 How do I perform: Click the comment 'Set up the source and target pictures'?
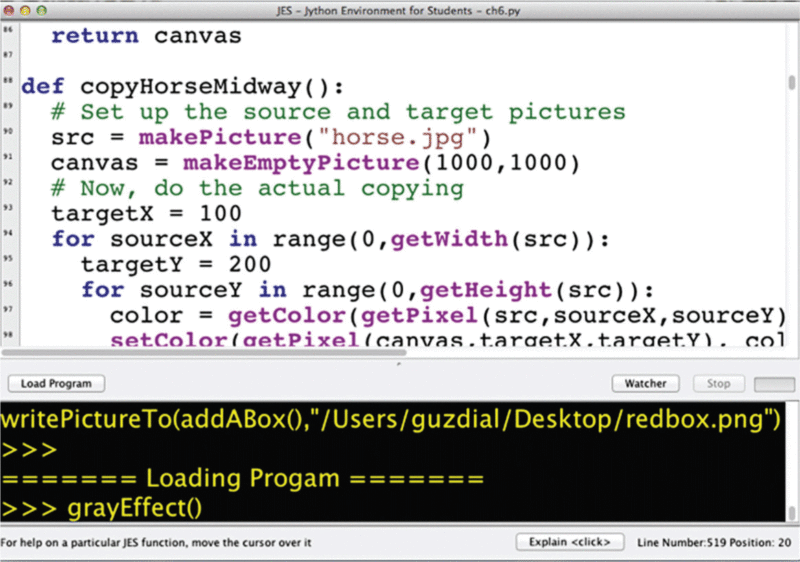(338, 112)
